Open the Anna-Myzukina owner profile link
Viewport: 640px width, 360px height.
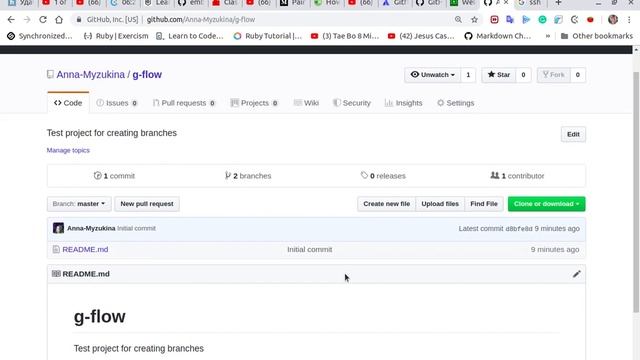coord(90,75)
